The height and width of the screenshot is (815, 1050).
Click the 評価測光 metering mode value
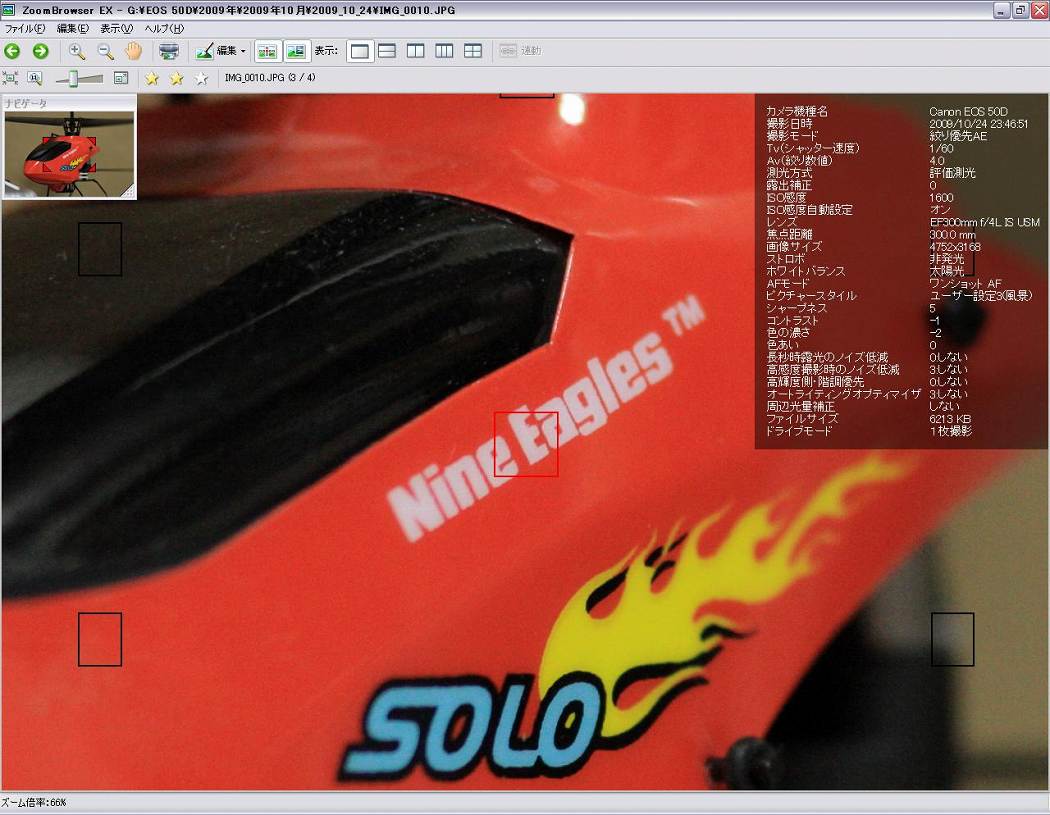952,173
